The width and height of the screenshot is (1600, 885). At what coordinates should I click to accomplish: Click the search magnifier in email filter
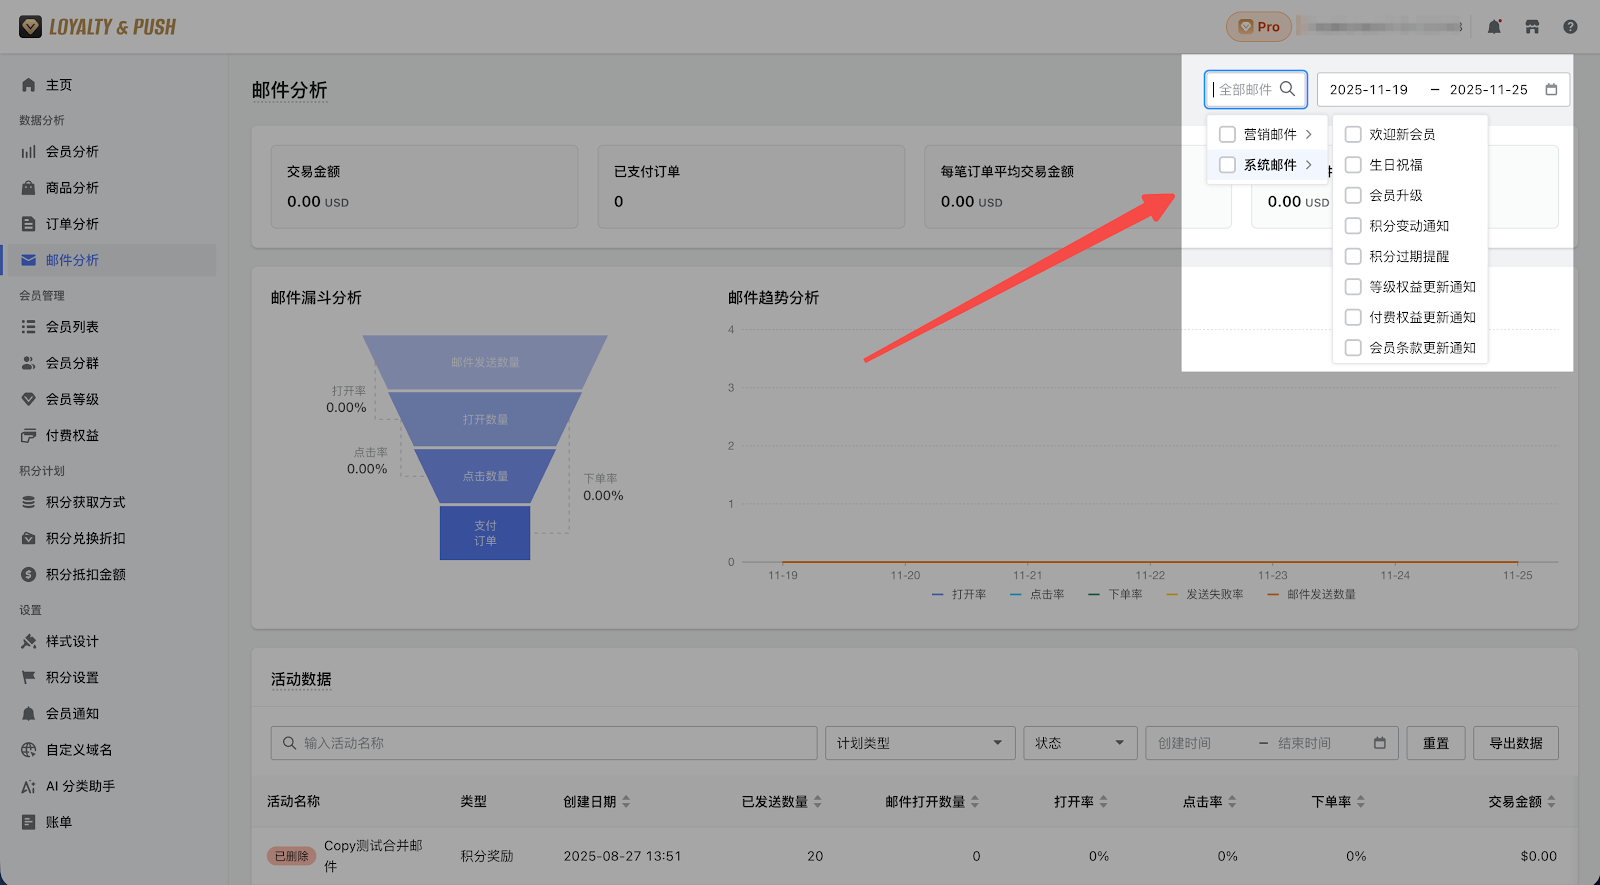click(1287, 89)
